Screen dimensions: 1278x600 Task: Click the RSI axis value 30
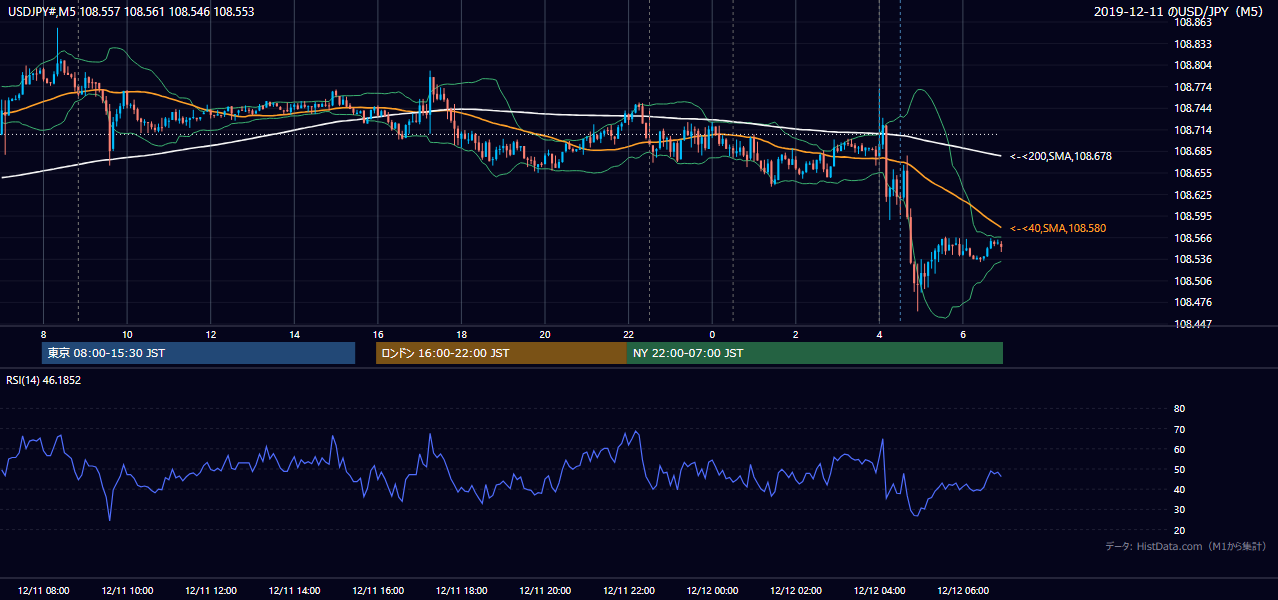coord(1179,509)
